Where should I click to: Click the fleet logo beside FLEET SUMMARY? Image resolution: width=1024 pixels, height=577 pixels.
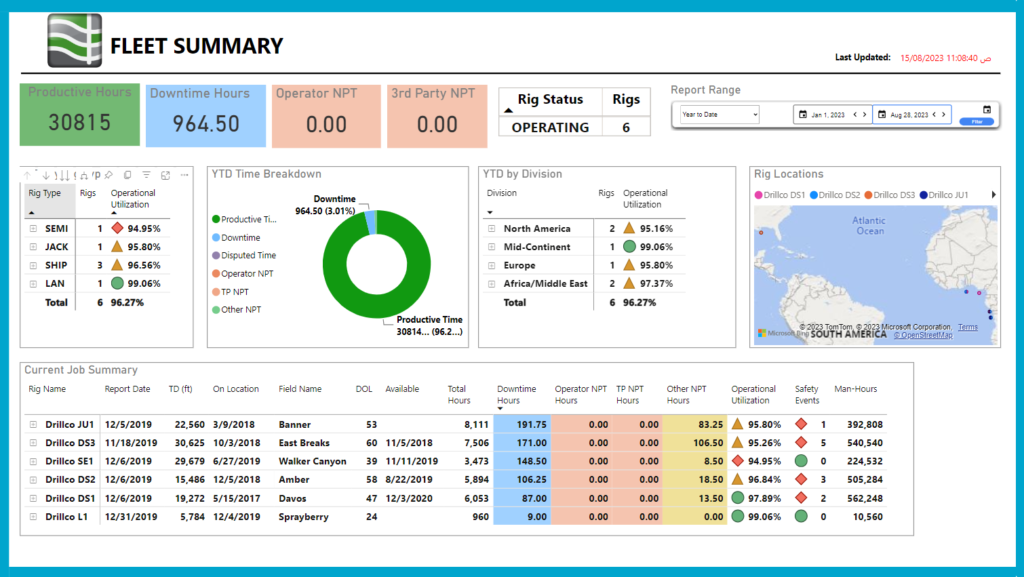click(x=74, y=41)
